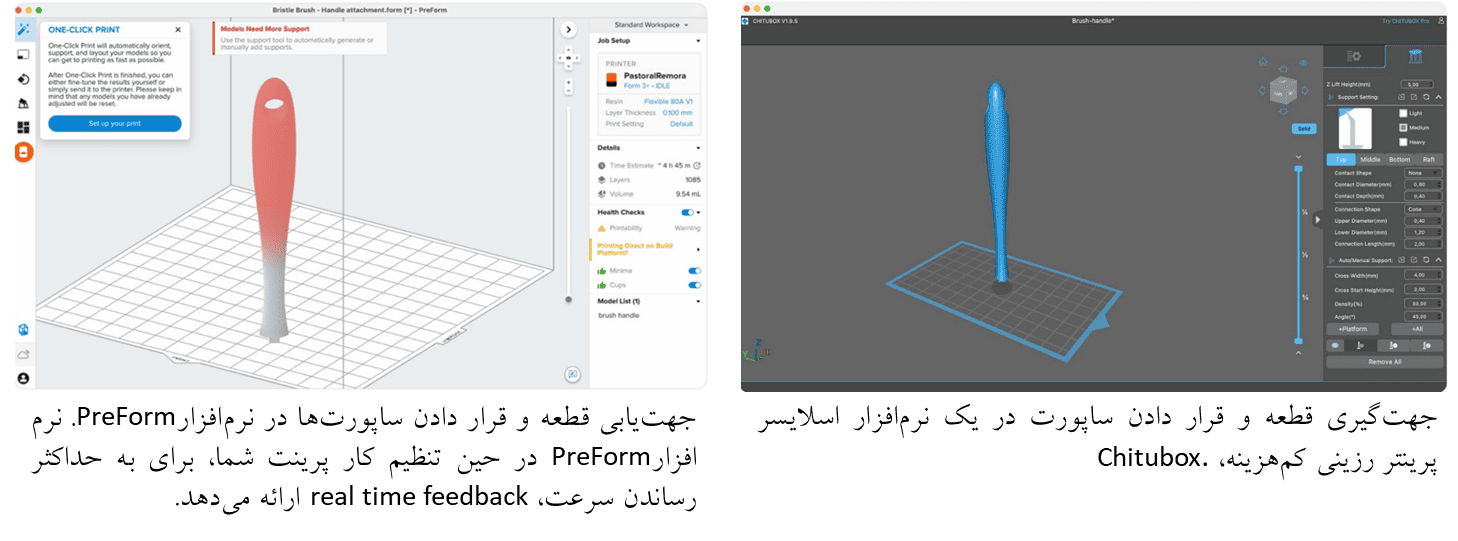Click the user account icon in PreForm
The width and height of the screenshot is (1458, 541).
tap(23, 378)
